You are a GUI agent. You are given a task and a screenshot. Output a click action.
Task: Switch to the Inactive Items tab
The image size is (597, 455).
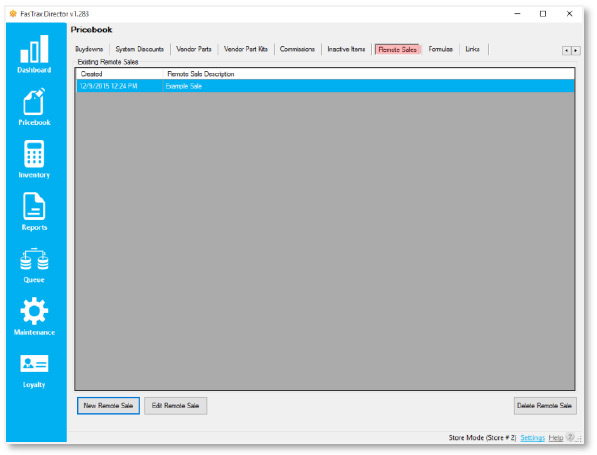(346, 49)
